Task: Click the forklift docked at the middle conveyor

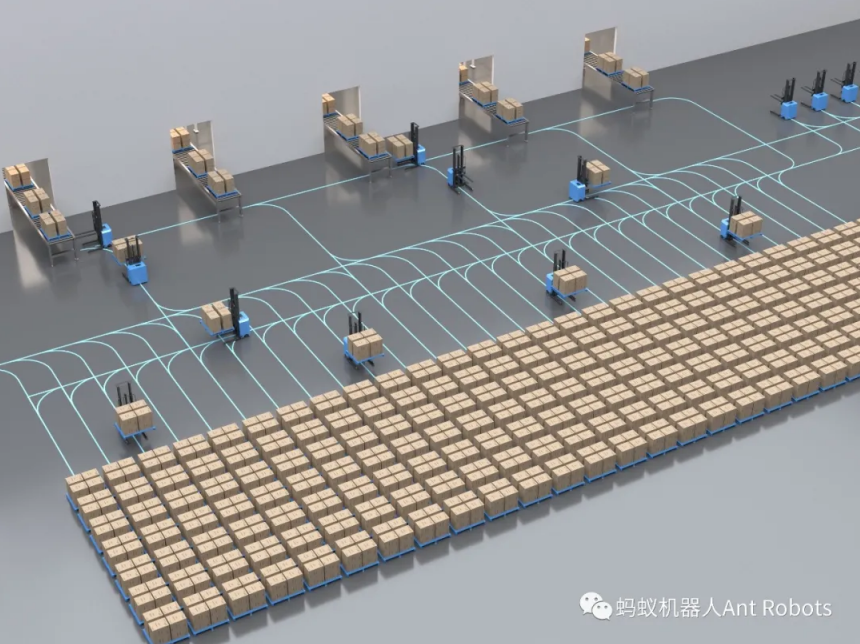Action: pyautogui.click(x=410, y=147)
